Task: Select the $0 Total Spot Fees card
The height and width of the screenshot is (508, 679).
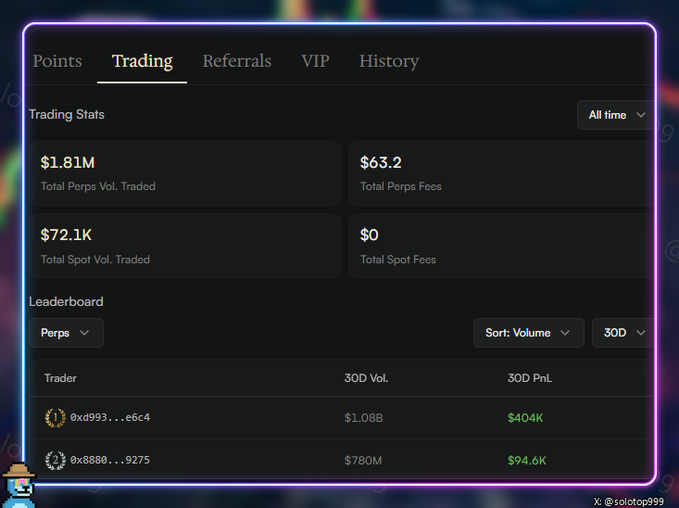Action: point(501,246)
